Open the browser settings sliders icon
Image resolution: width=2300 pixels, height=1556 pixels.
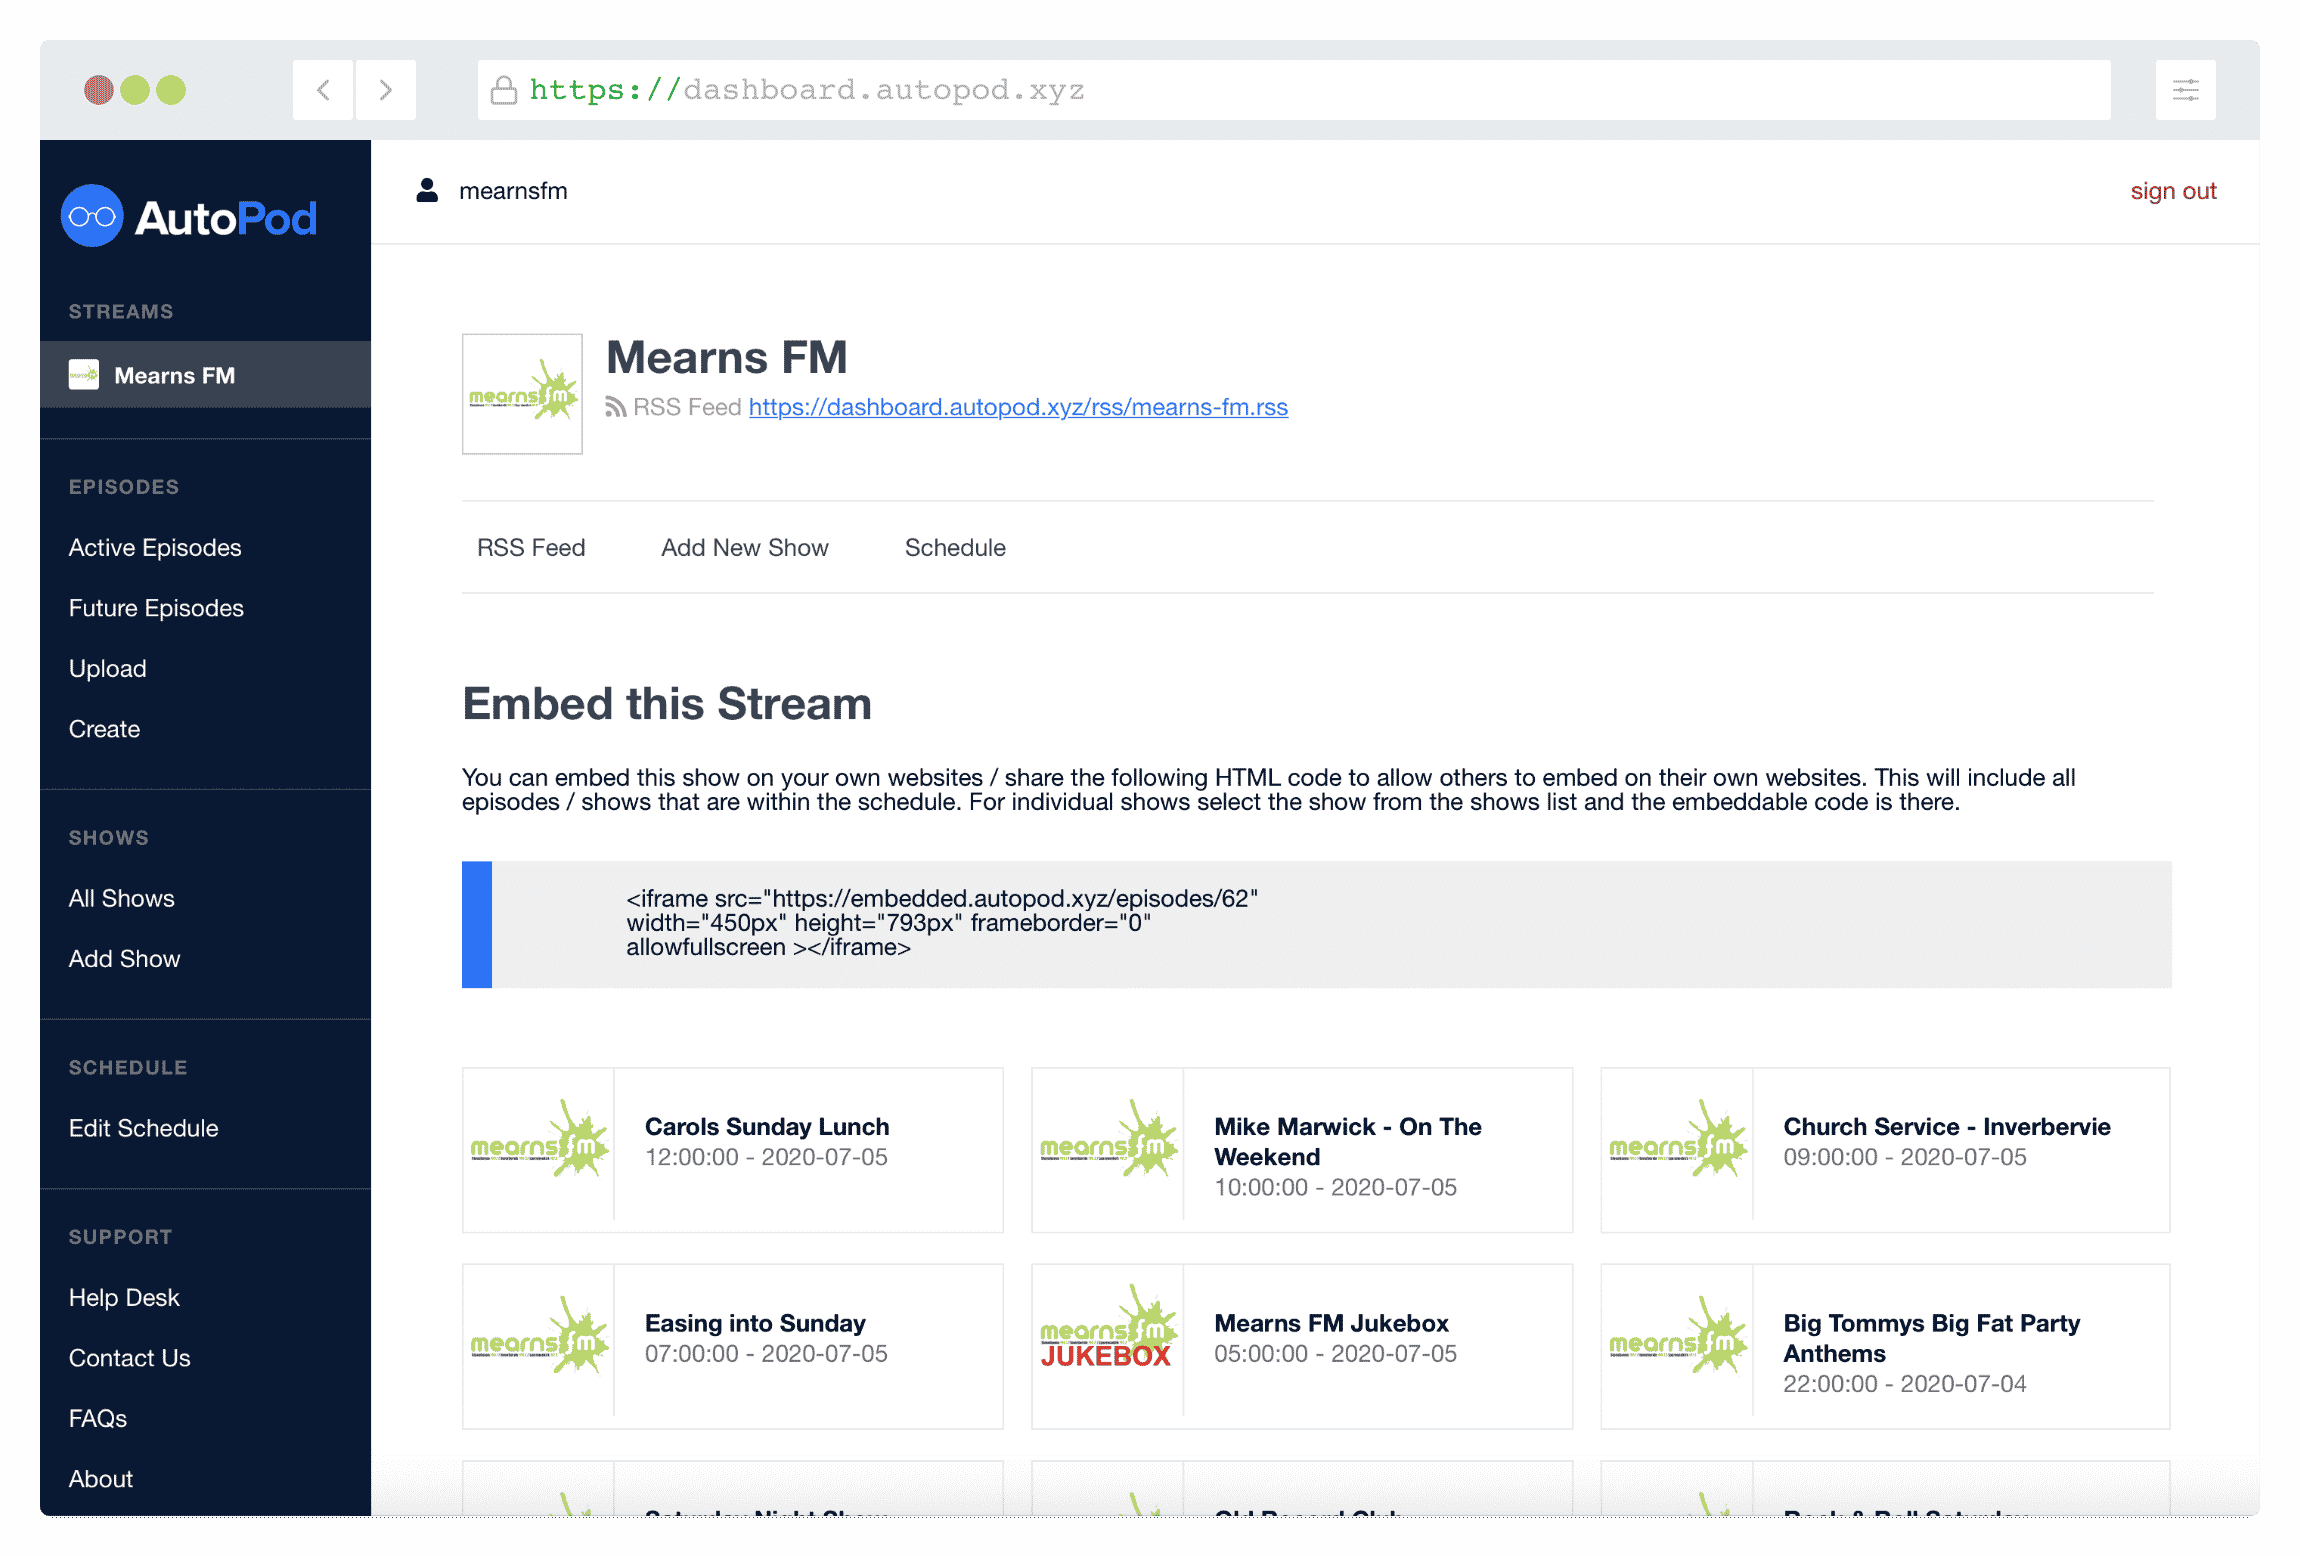2186,90
